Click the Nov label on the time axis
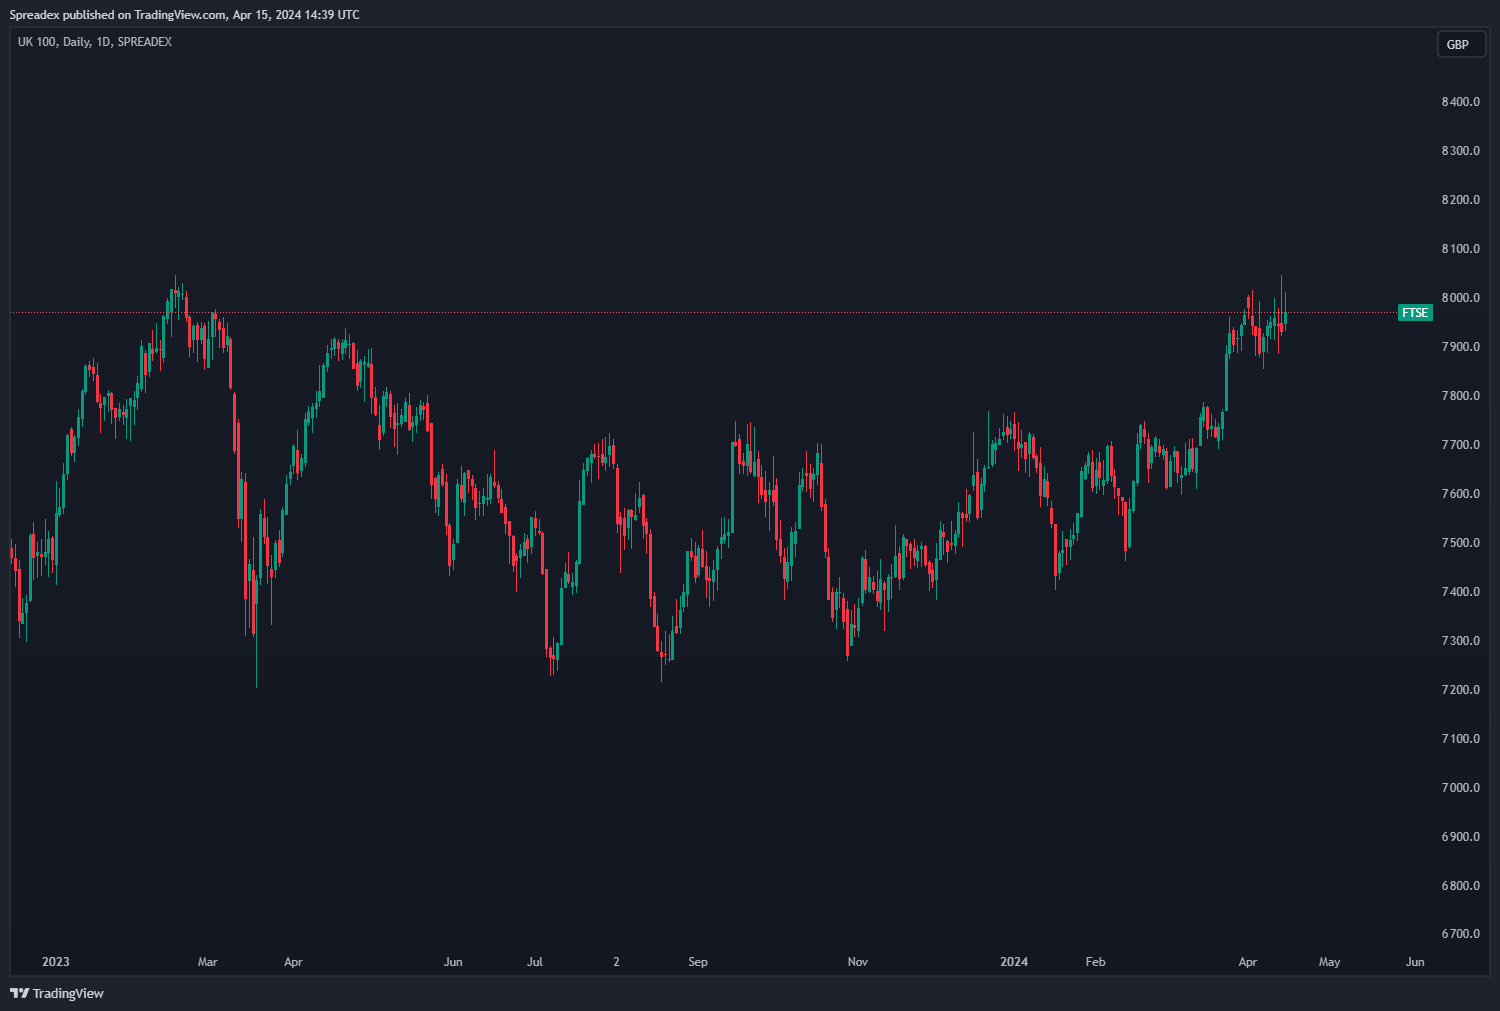 pyautogui.click(x=858, y=962)
